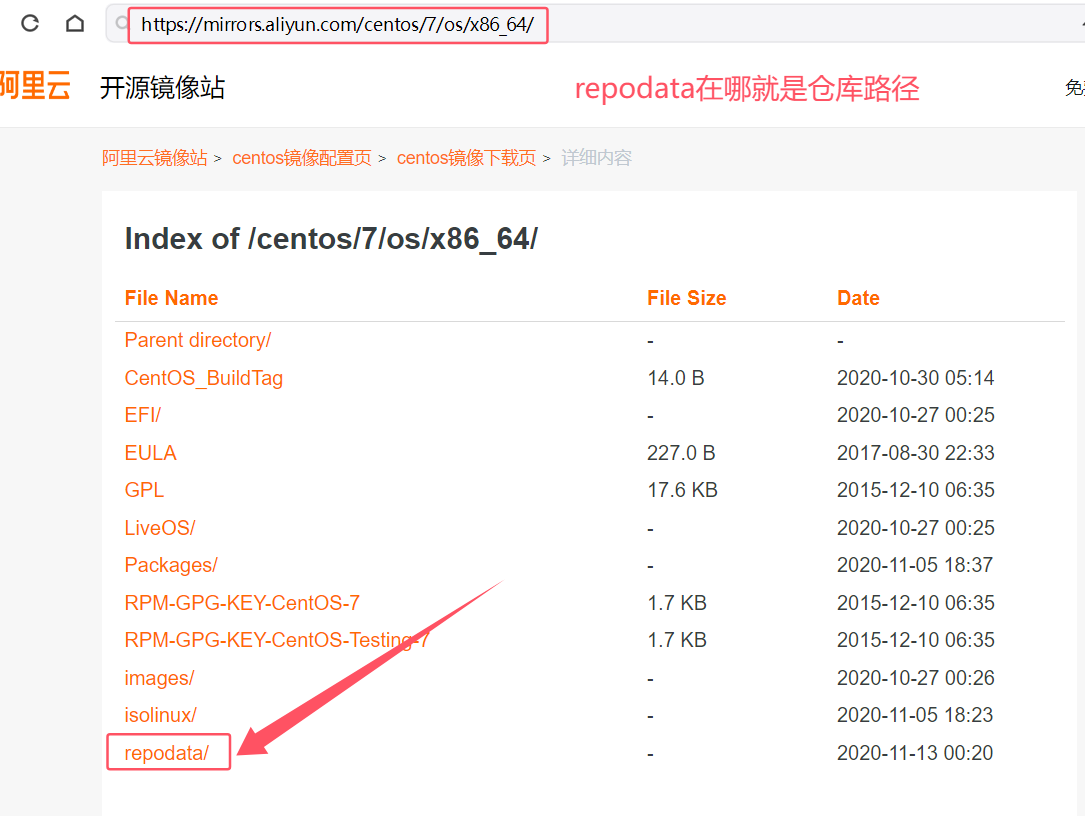Select the date 2020-11-13 00:20
Image resolution: width=1085 pixels, height=816 pixels.
point(915,752)
